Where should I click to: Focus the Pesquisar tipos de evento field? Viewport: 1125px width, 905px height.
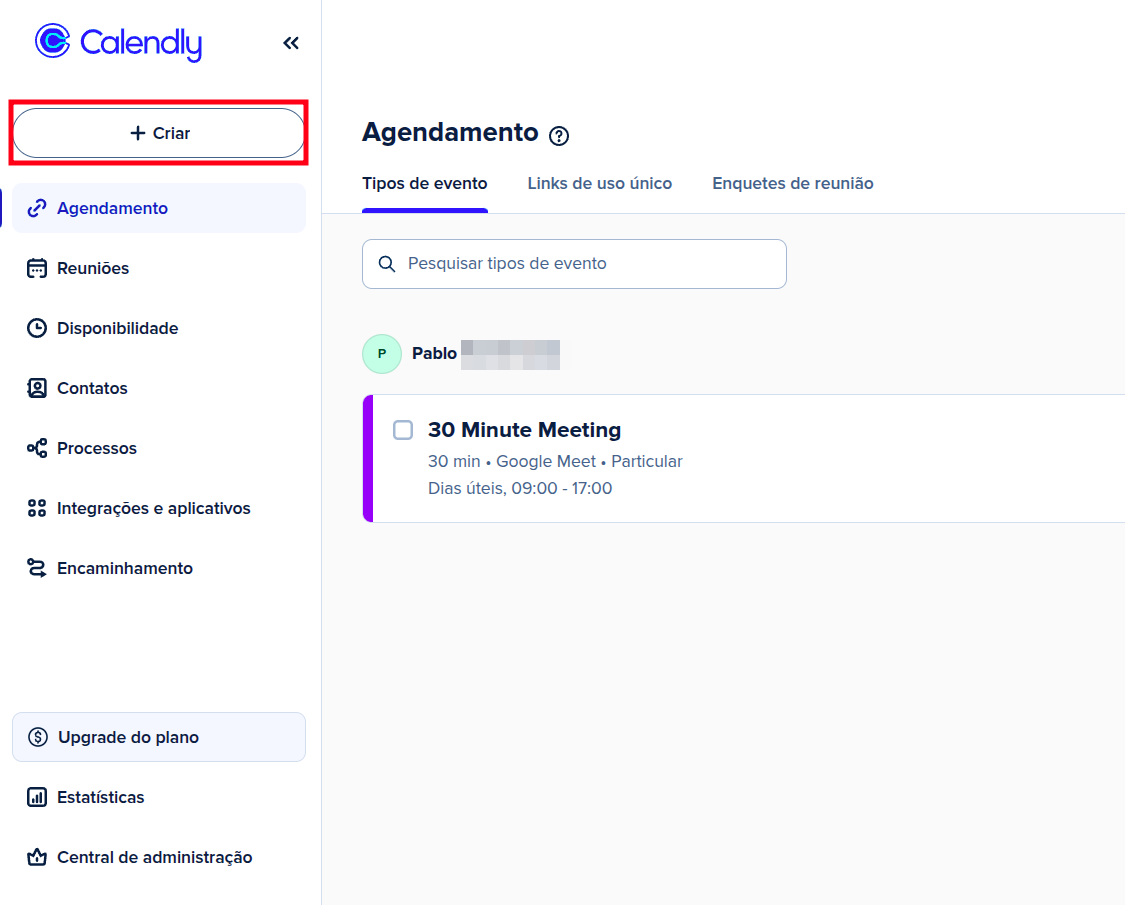pyautogui.click(x=574, y=264)
